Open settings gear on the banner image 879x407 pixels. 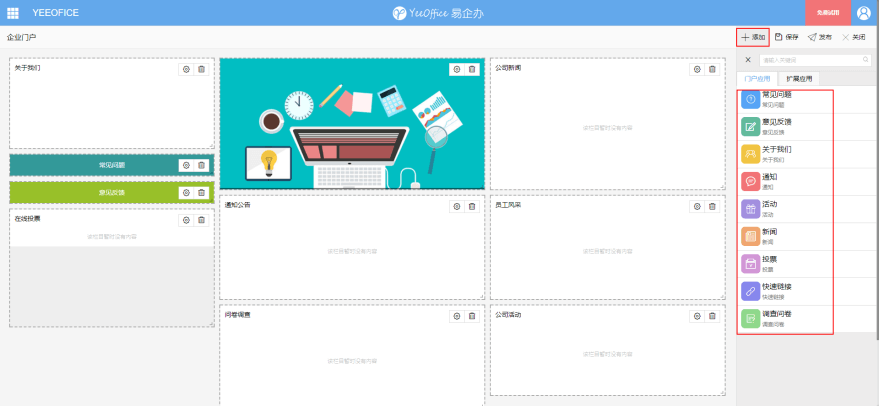(456, 69)
